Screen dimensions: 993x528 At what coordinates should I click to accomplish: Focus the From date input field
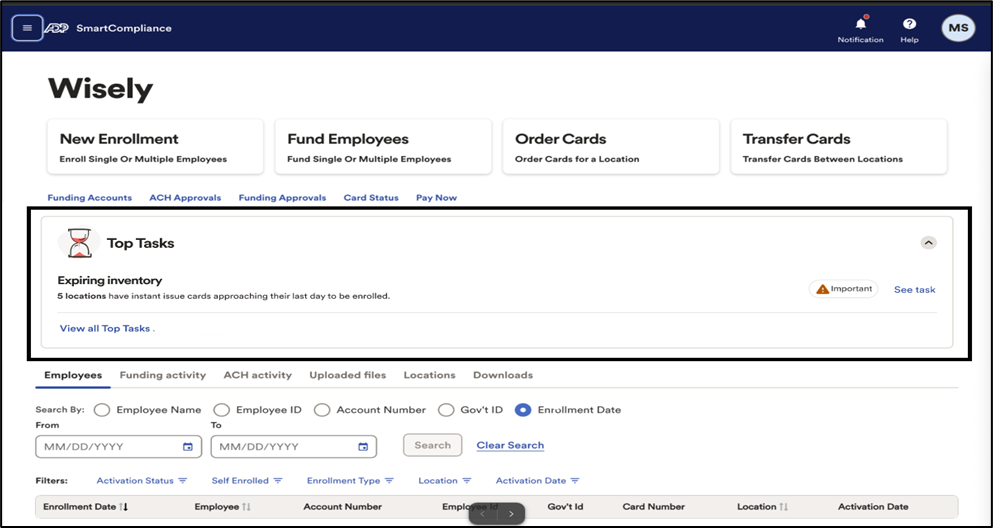[x=118, y=447]
